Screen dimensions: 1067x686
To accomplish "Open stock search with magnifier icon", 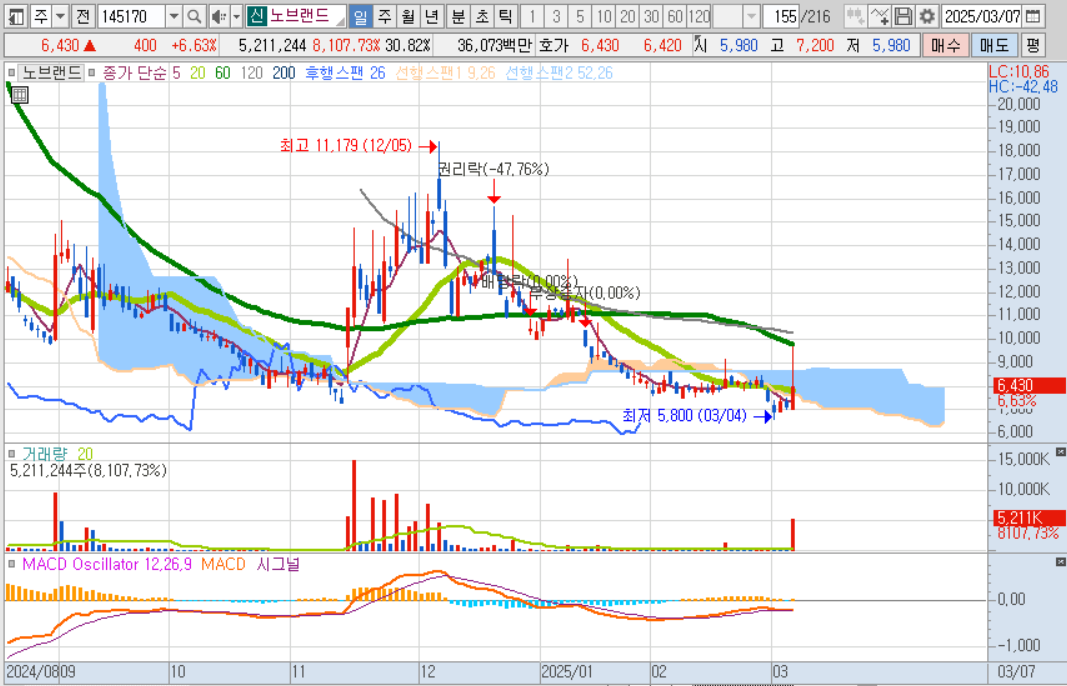I will point(194,16).
